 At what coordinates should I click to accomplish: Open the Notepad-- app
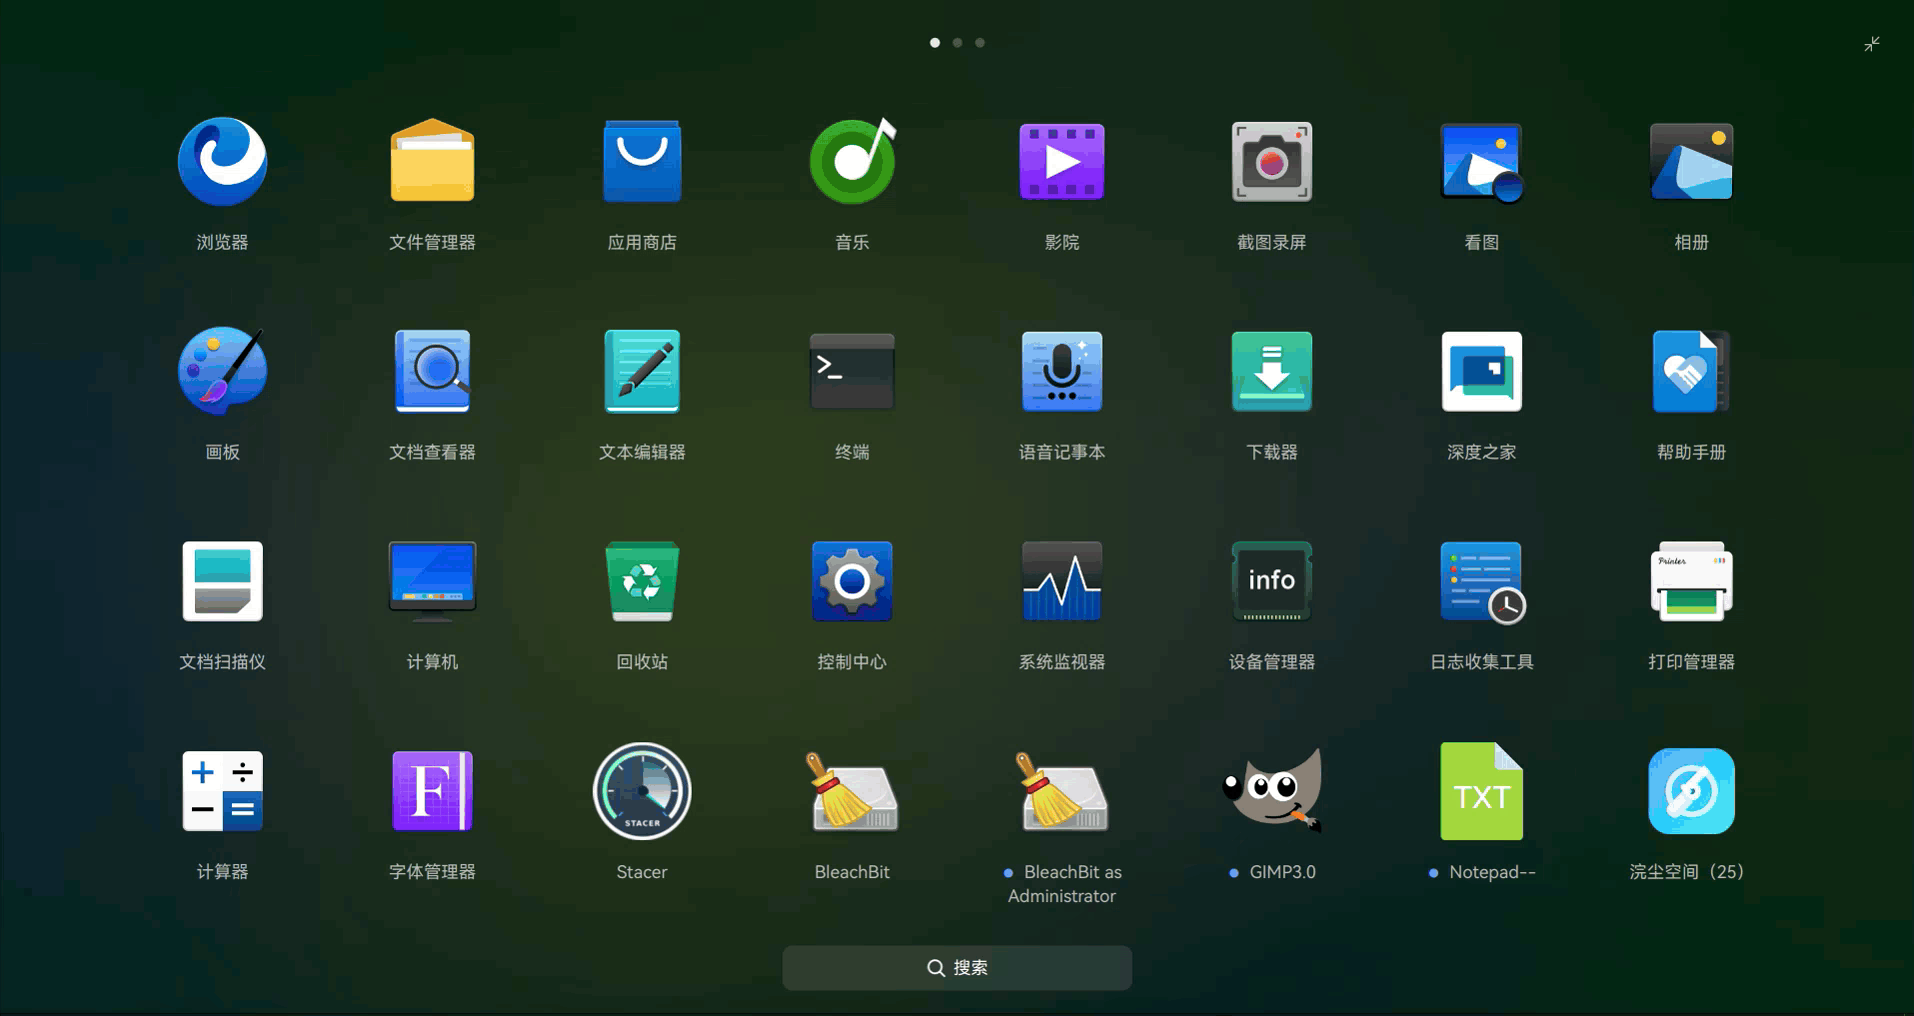tap(1482, 791)
